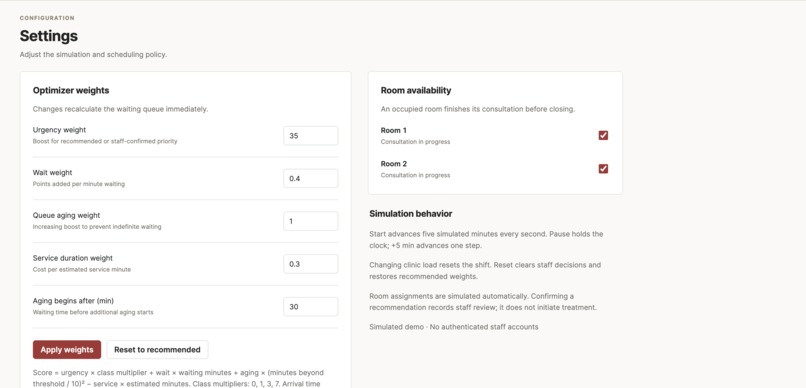Click the Room 2 label text
Viewport: 806px width, 388px height.
tap(394, 164)
